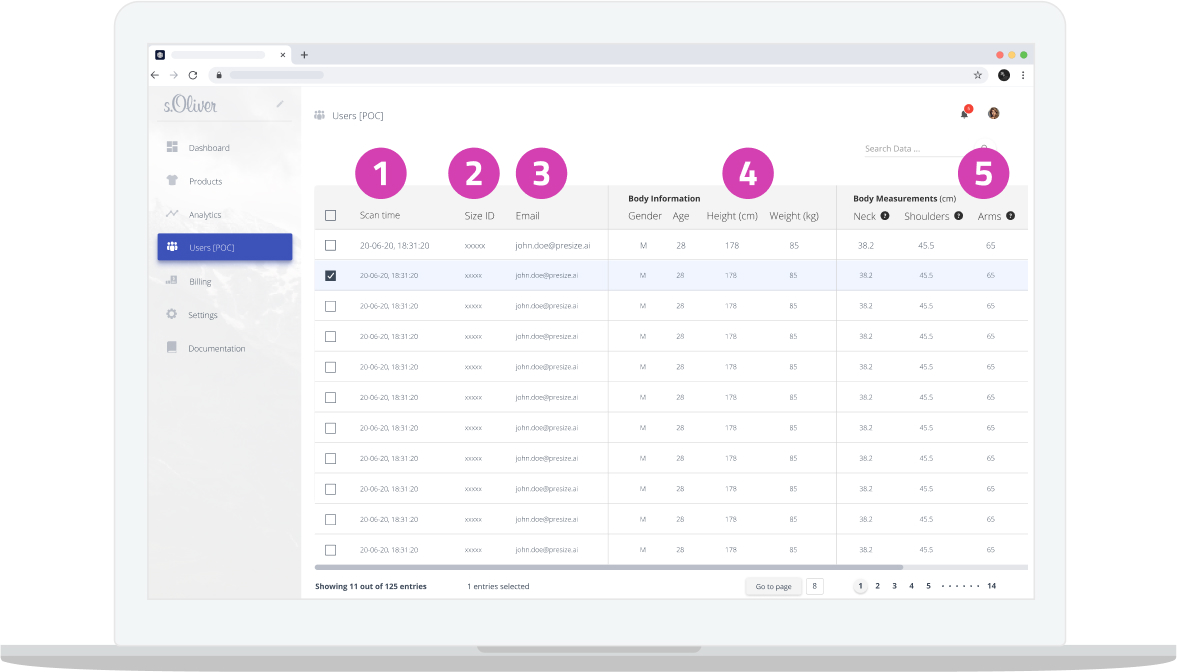
Task: Click the Billing bar chart icon
Action: 172,280
